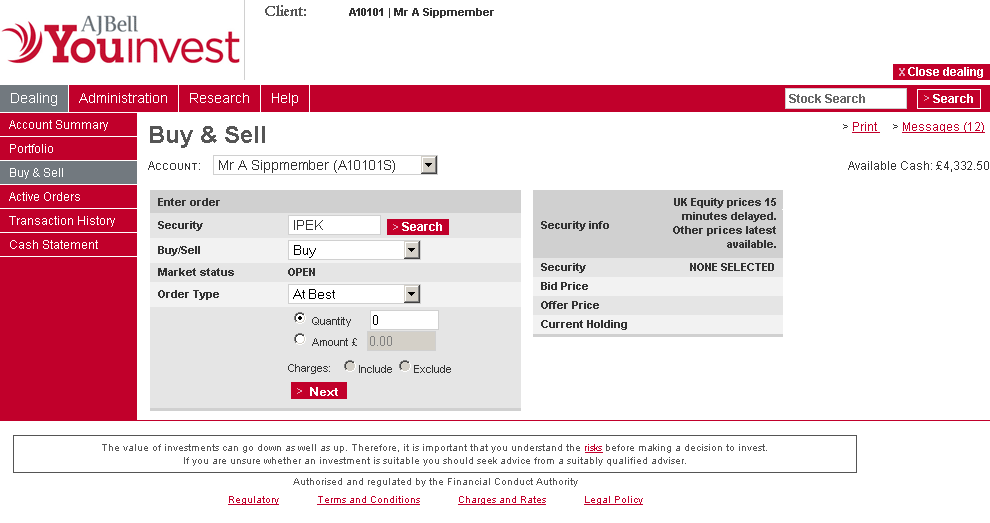
Task: Close dealing via the X button
Action: click(940, 72)
